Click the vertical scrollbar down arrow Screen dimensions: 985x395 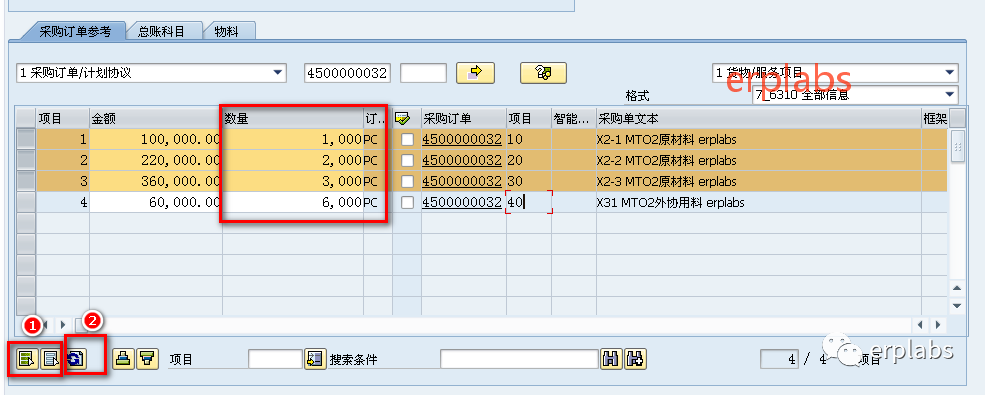pyautogui.click(x=957, y=305)
